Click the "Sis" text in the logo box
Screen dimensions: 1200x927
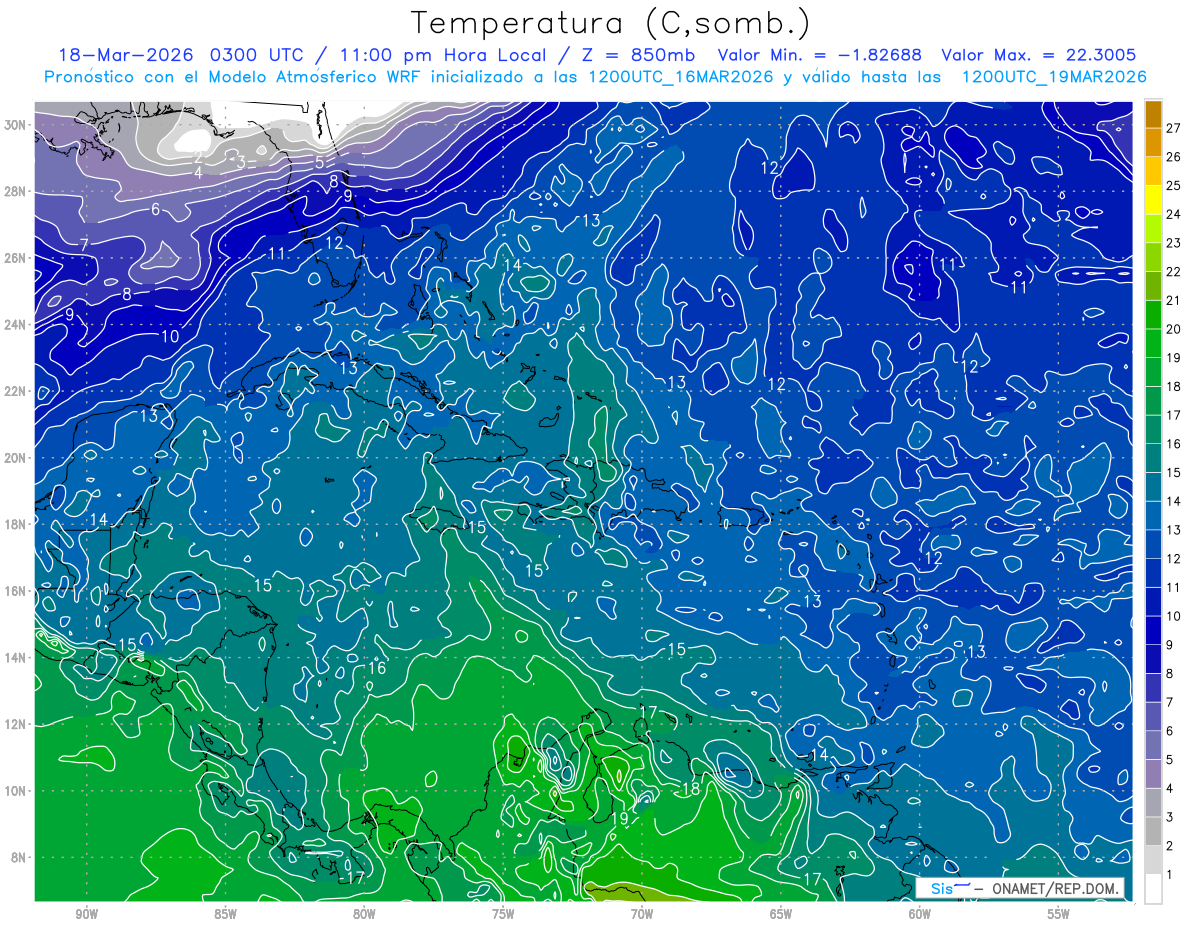(941, 888)
